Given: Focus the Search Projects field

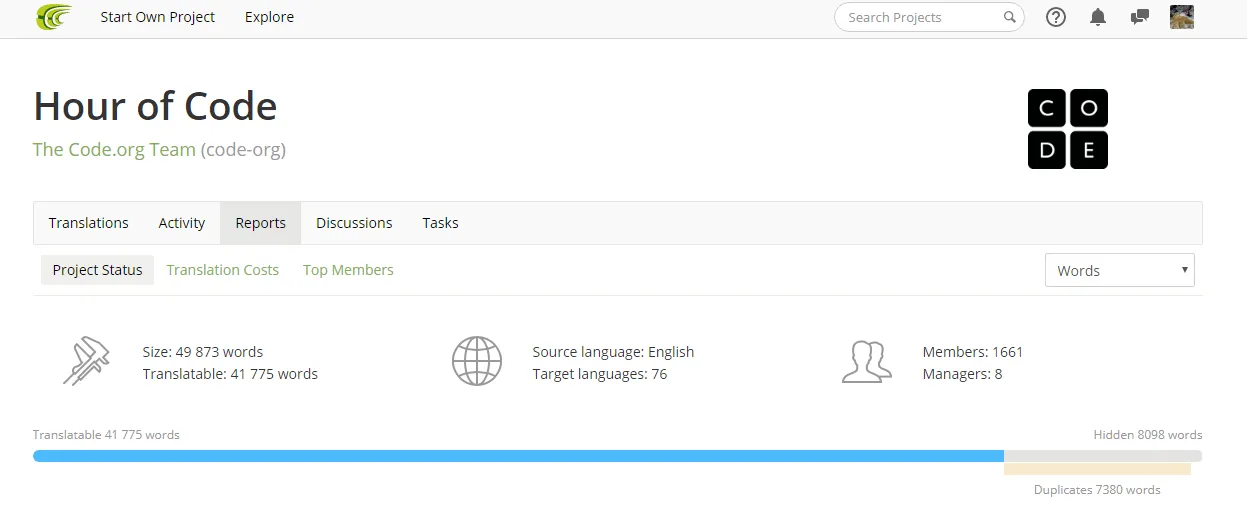Looking at the screenshot, I should click(929, 17).
